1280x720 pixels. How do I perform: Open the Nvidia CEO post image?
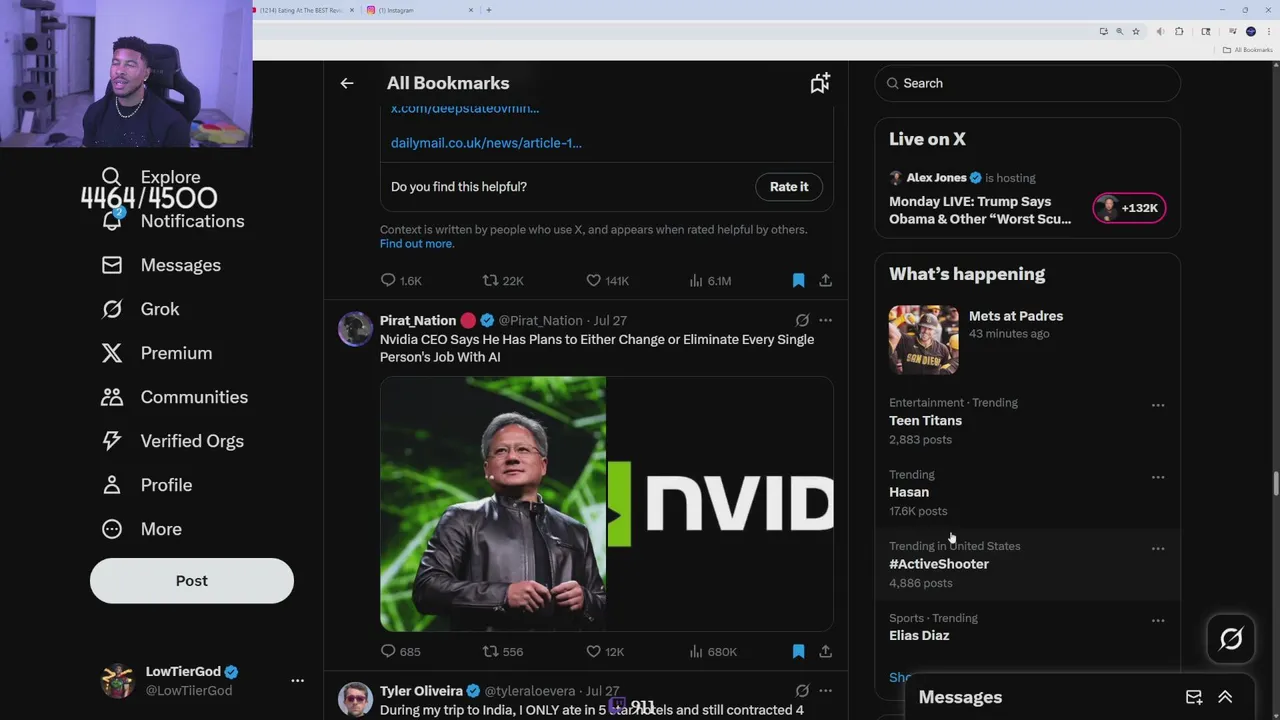(x=607, y=504)
